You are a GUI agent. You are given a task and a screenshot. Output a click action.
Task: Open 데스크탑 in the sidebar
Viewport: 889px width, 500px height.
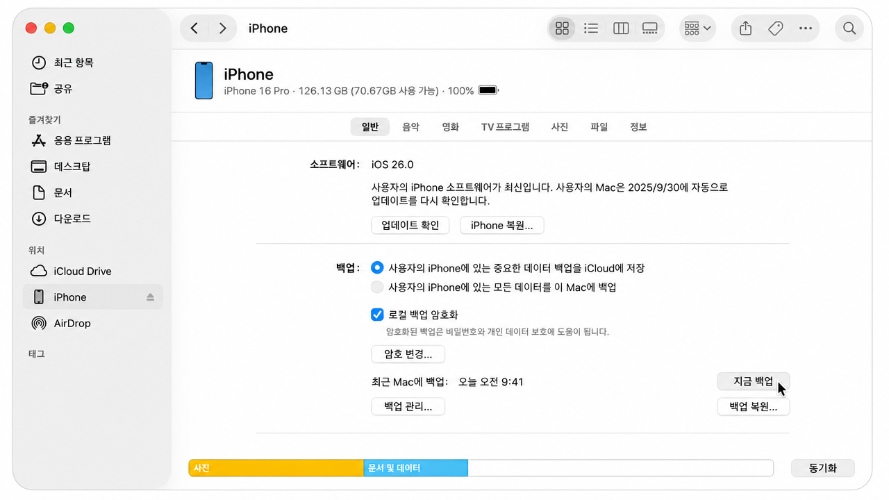point(93,167)
